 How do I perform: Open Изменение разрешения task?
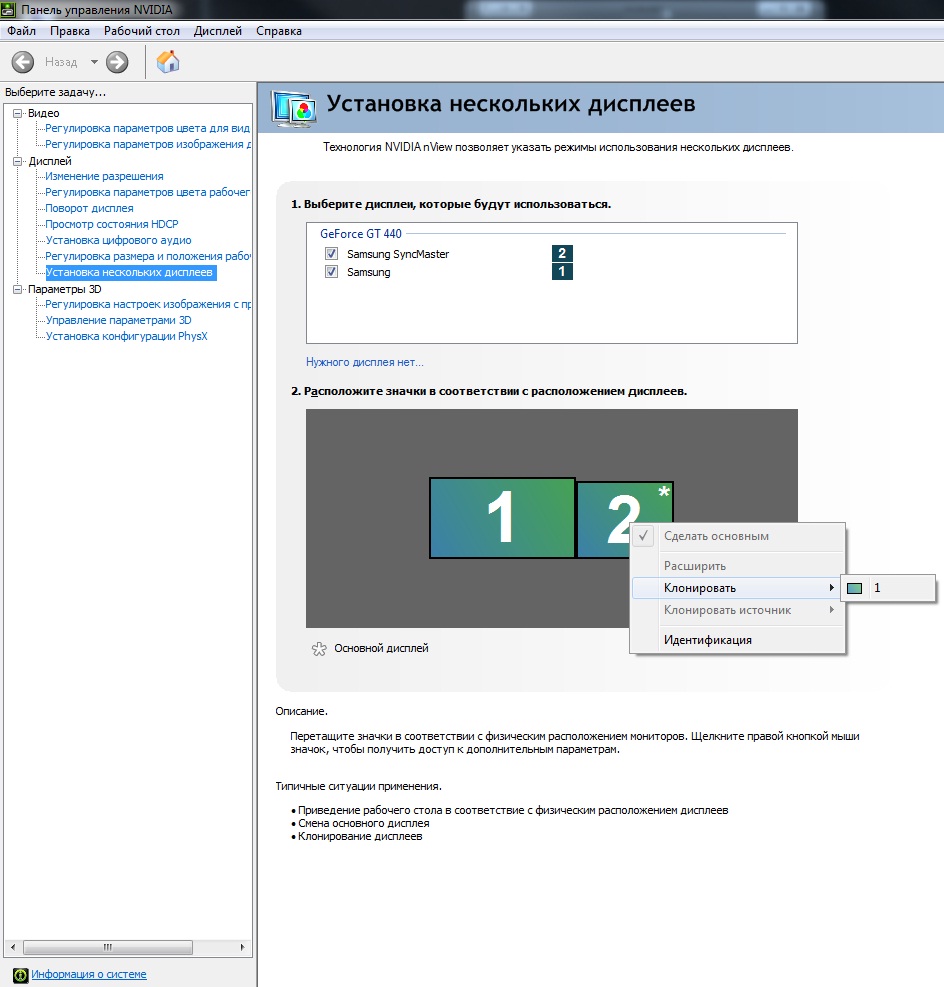(x=104, y=176)
